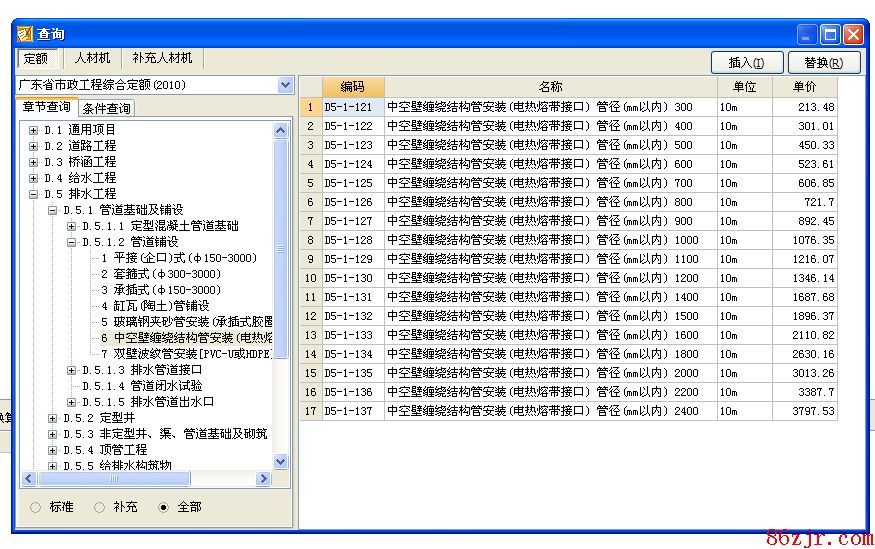875x549 pixels.
Task: Select the 标准 radio button
Action: click(x=36, y=507)
